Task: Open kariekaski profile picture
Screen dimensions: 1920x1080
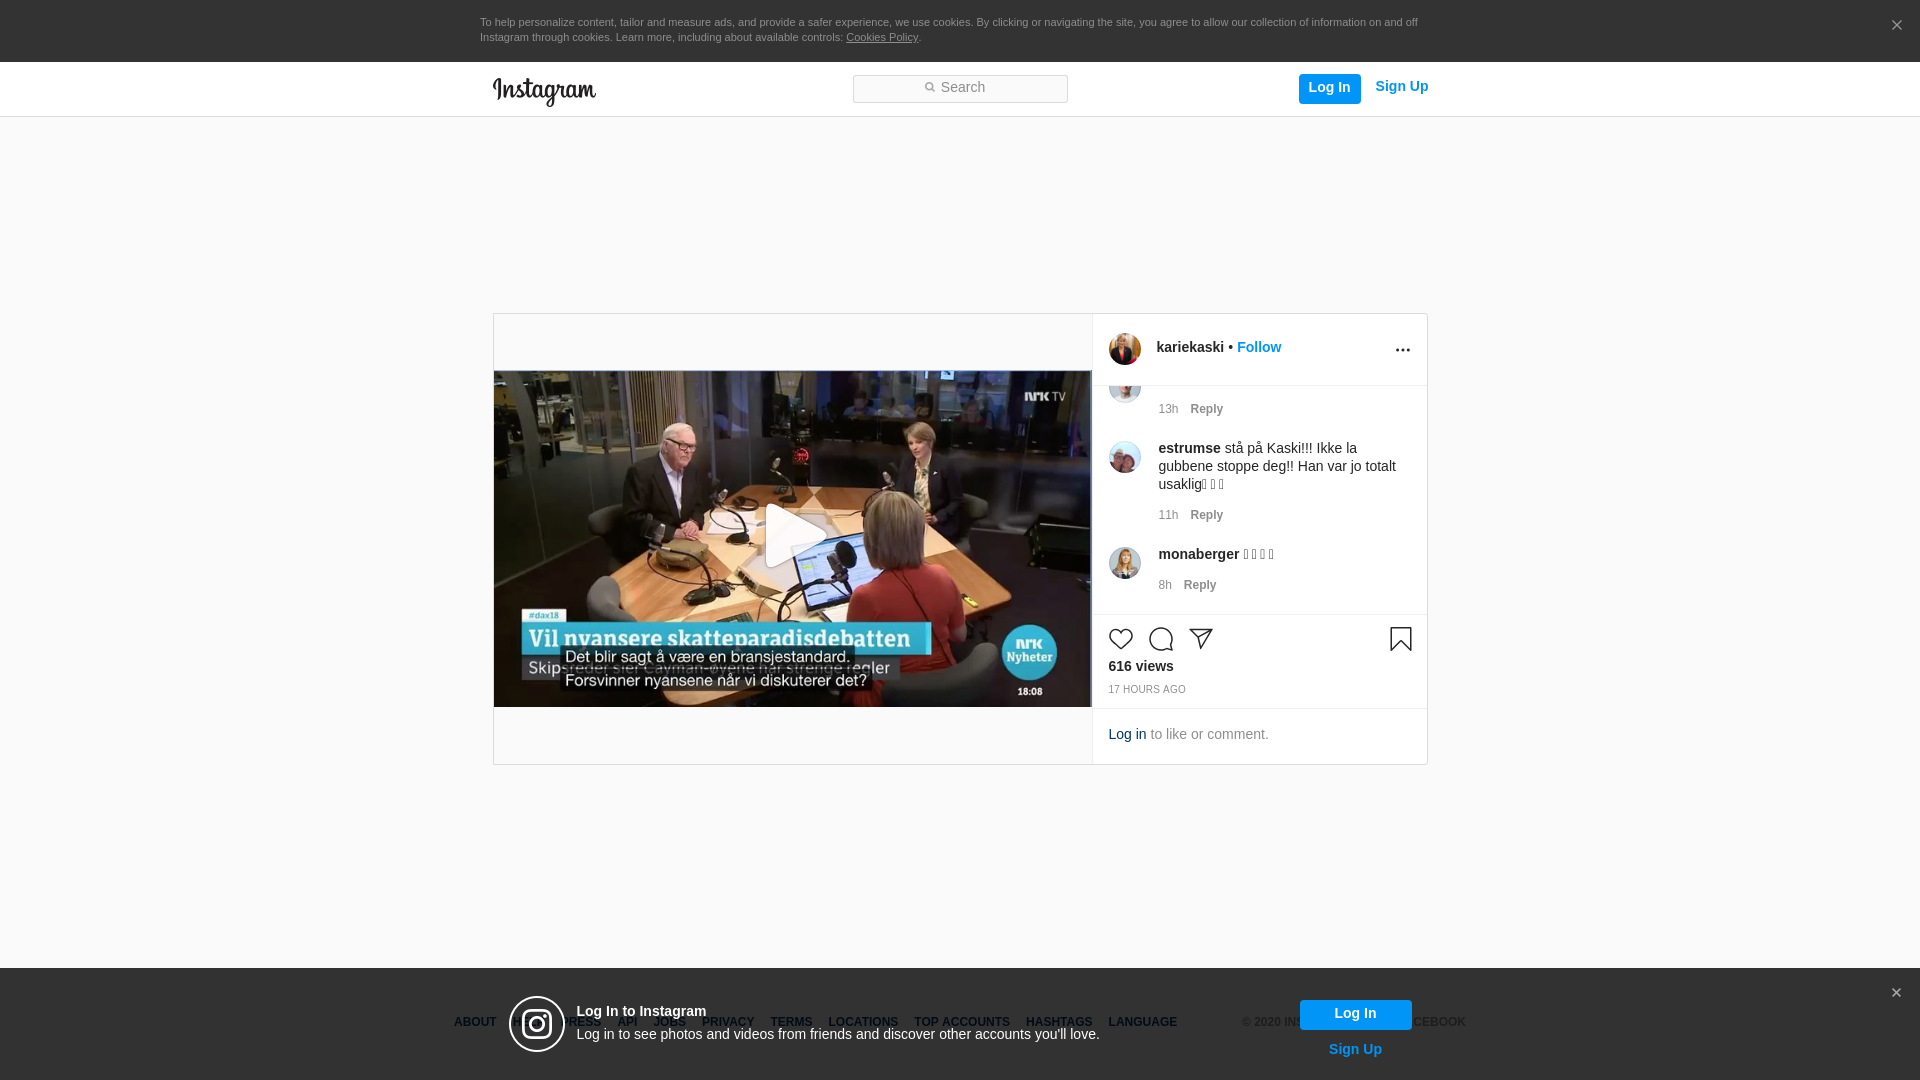Action: point(1124,349)
